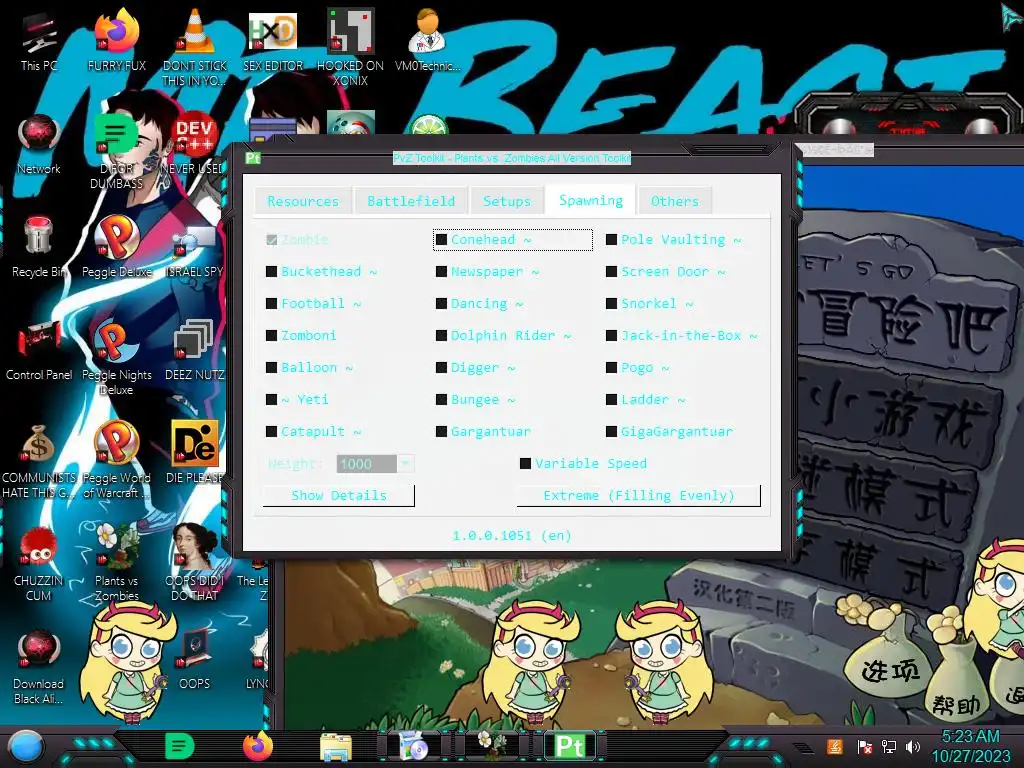Screen dimensions: 1024x768
Task: Open the Network desktop icon
Action: point(39,144)
